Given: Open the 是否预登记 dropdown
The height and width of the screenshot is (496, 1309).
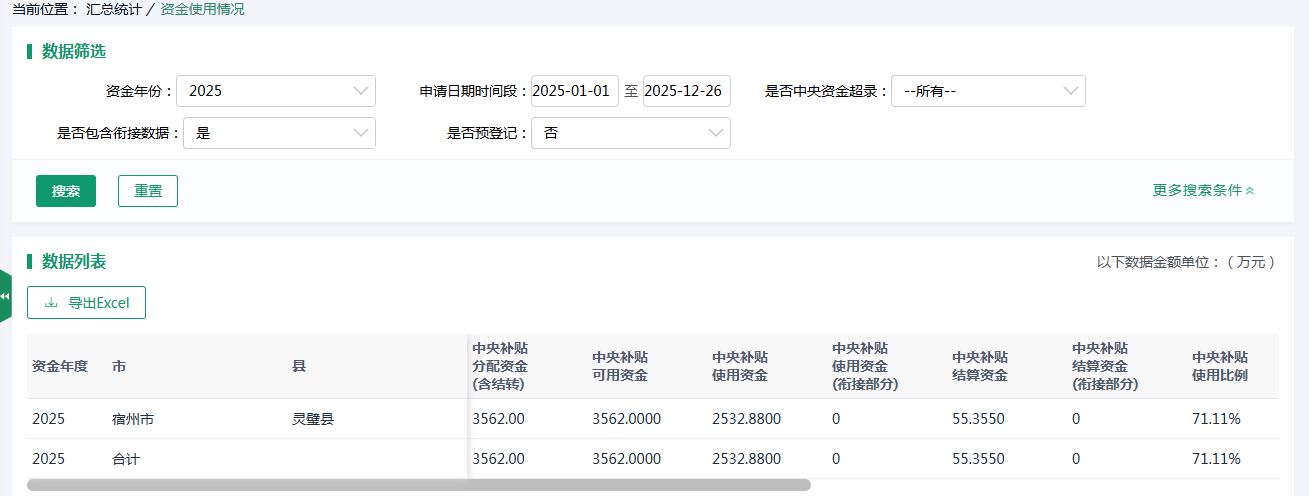Looking at the screenshot, I should (630, 133).
